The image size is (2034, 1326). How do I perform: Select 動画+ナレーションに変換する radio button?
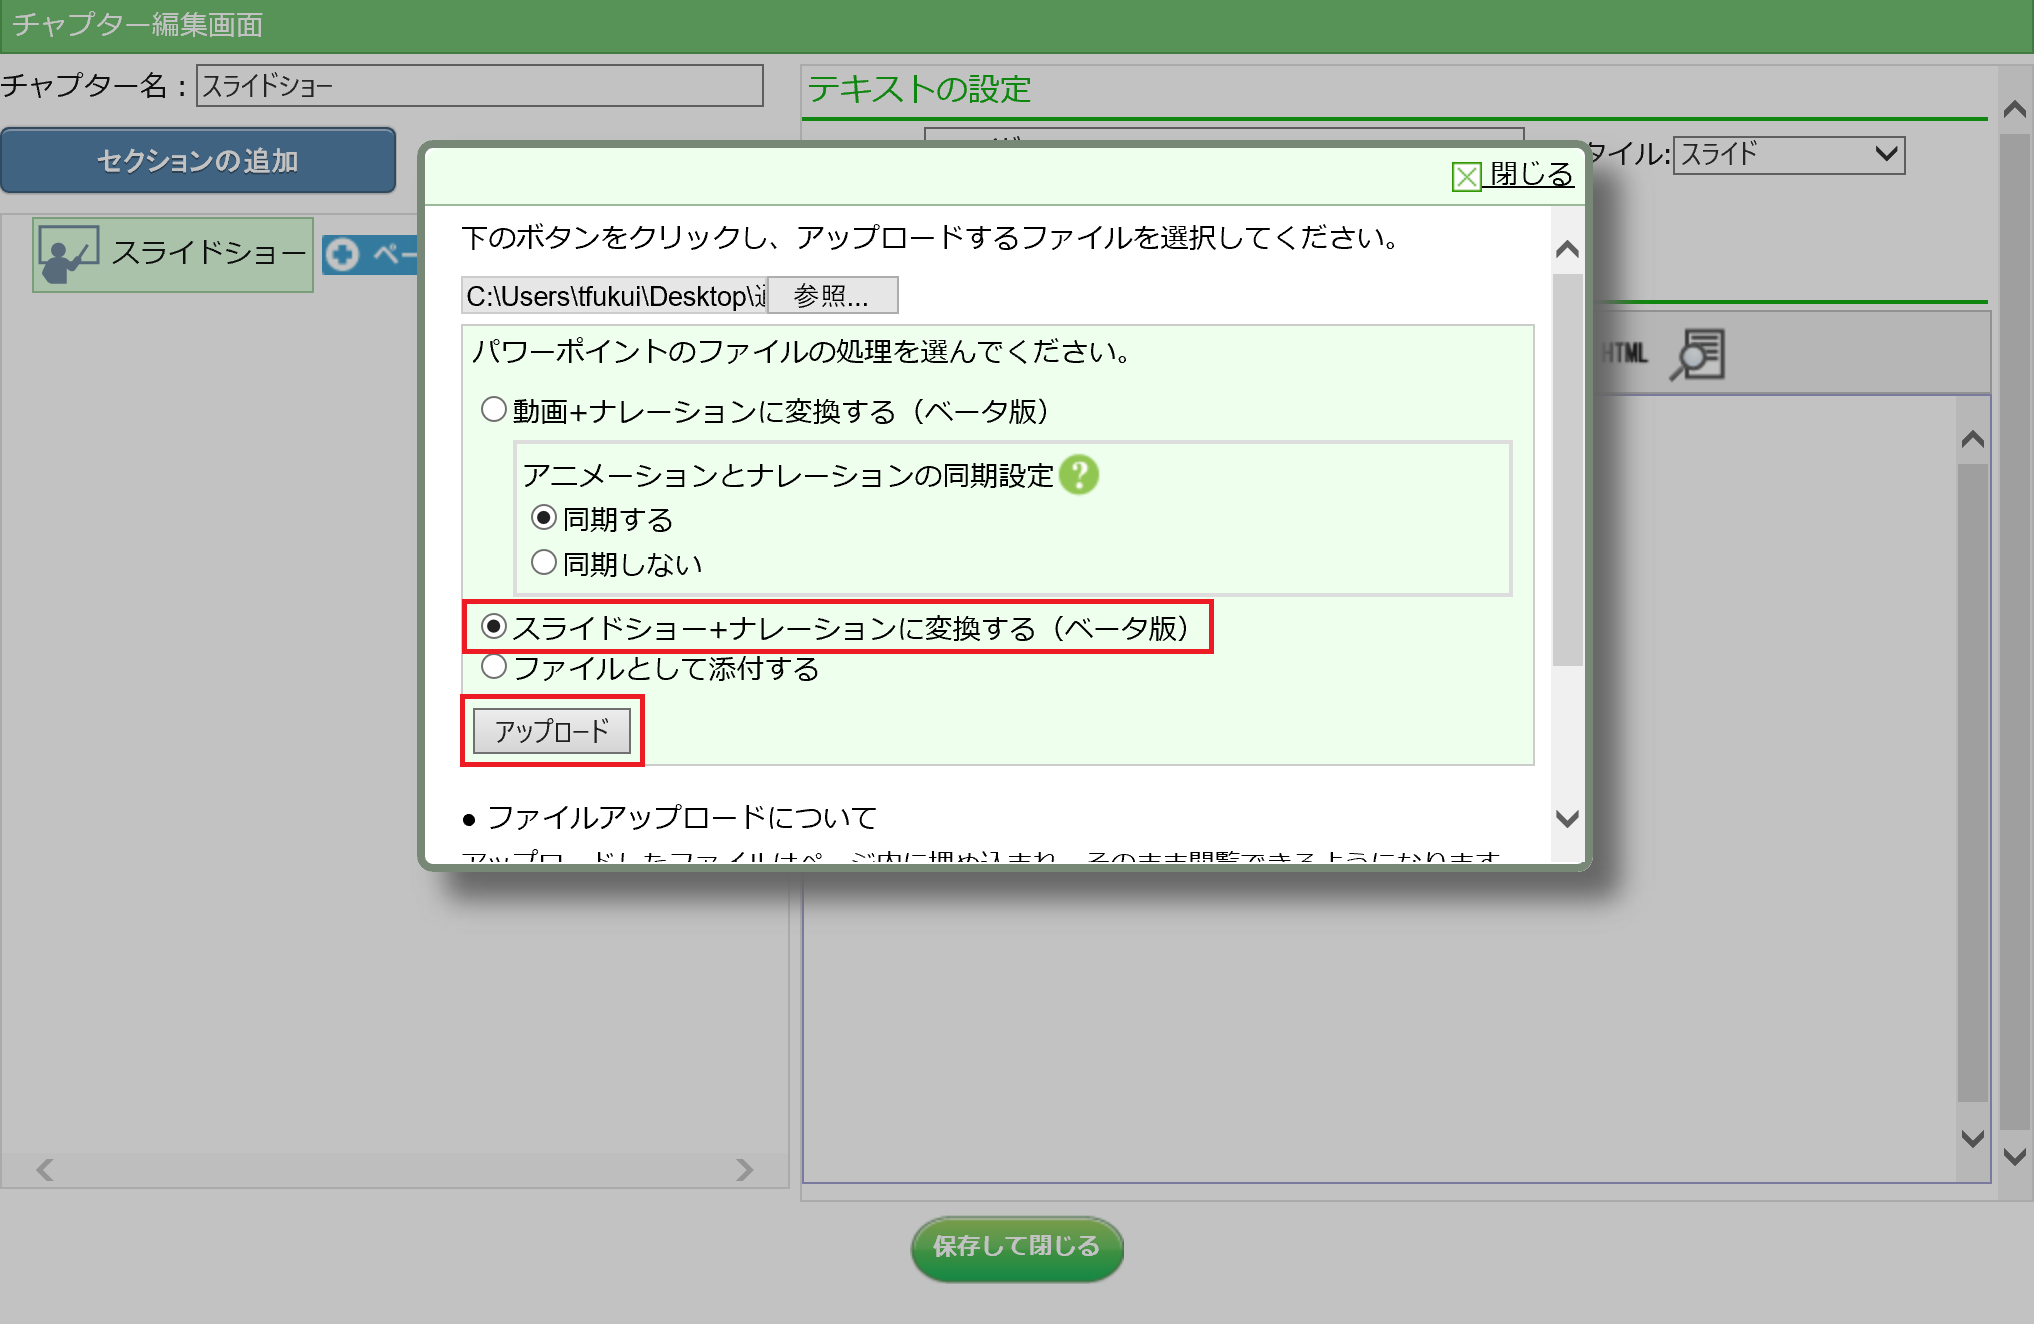(x=493, y=409)
